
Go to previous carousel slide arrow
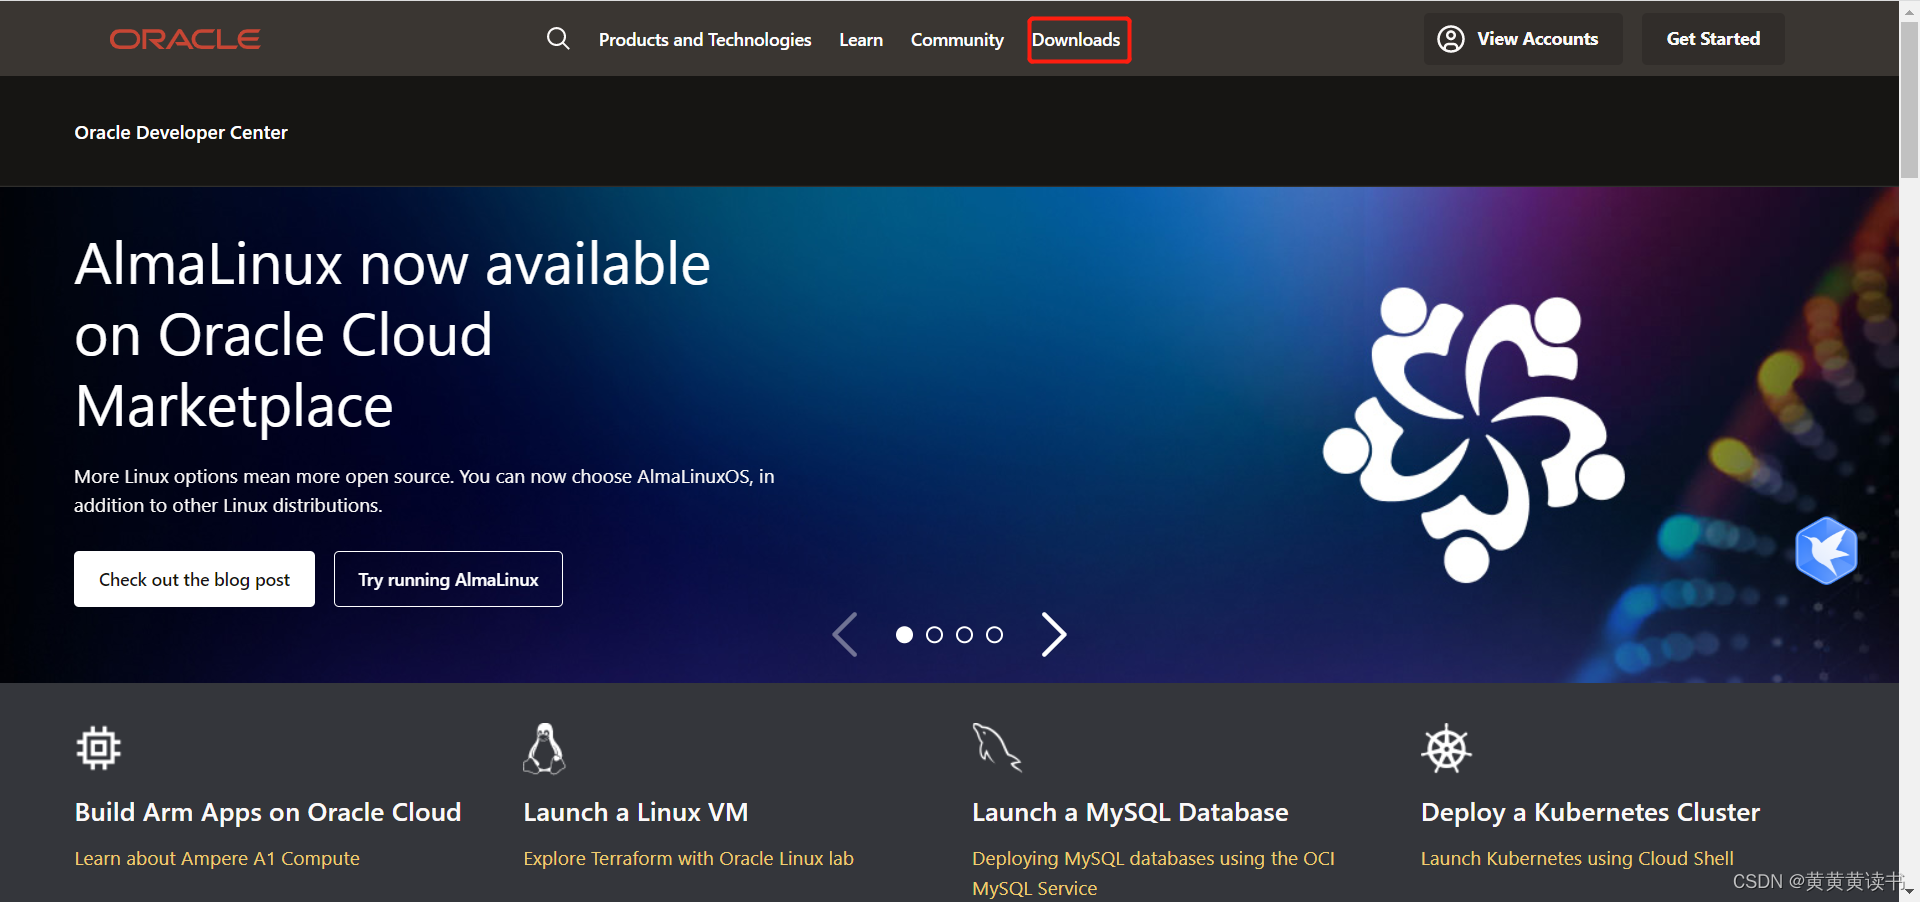(845, 634)
